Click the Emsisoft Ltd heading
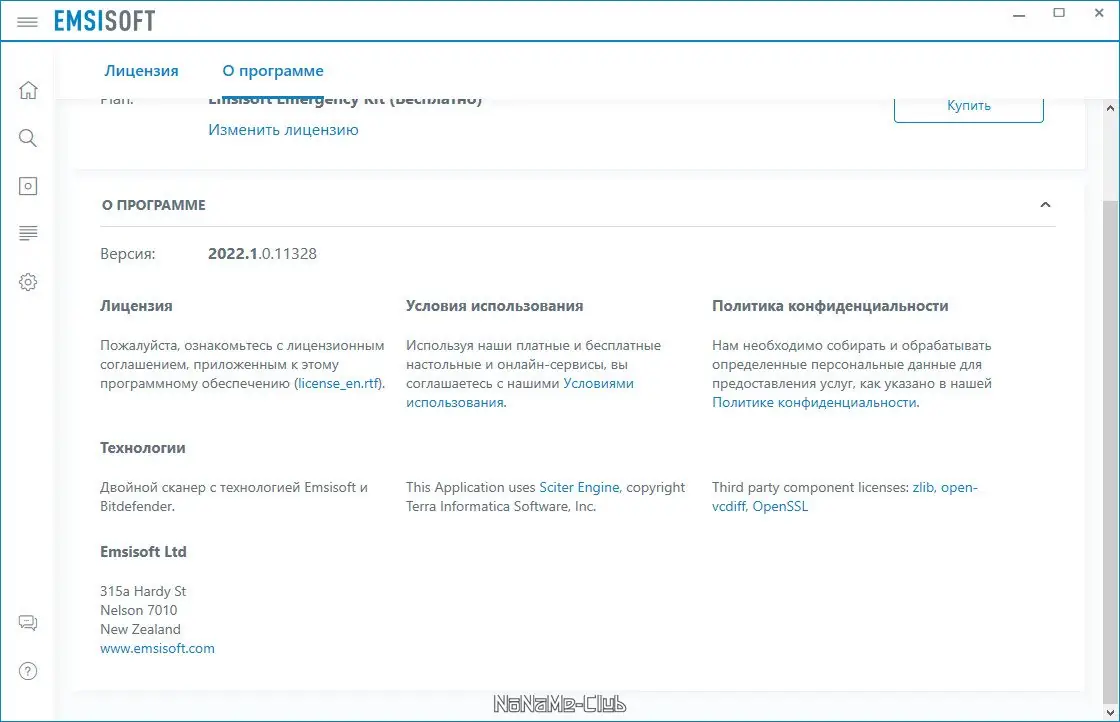Screen dimensions: 1120x722 [143, 552]
